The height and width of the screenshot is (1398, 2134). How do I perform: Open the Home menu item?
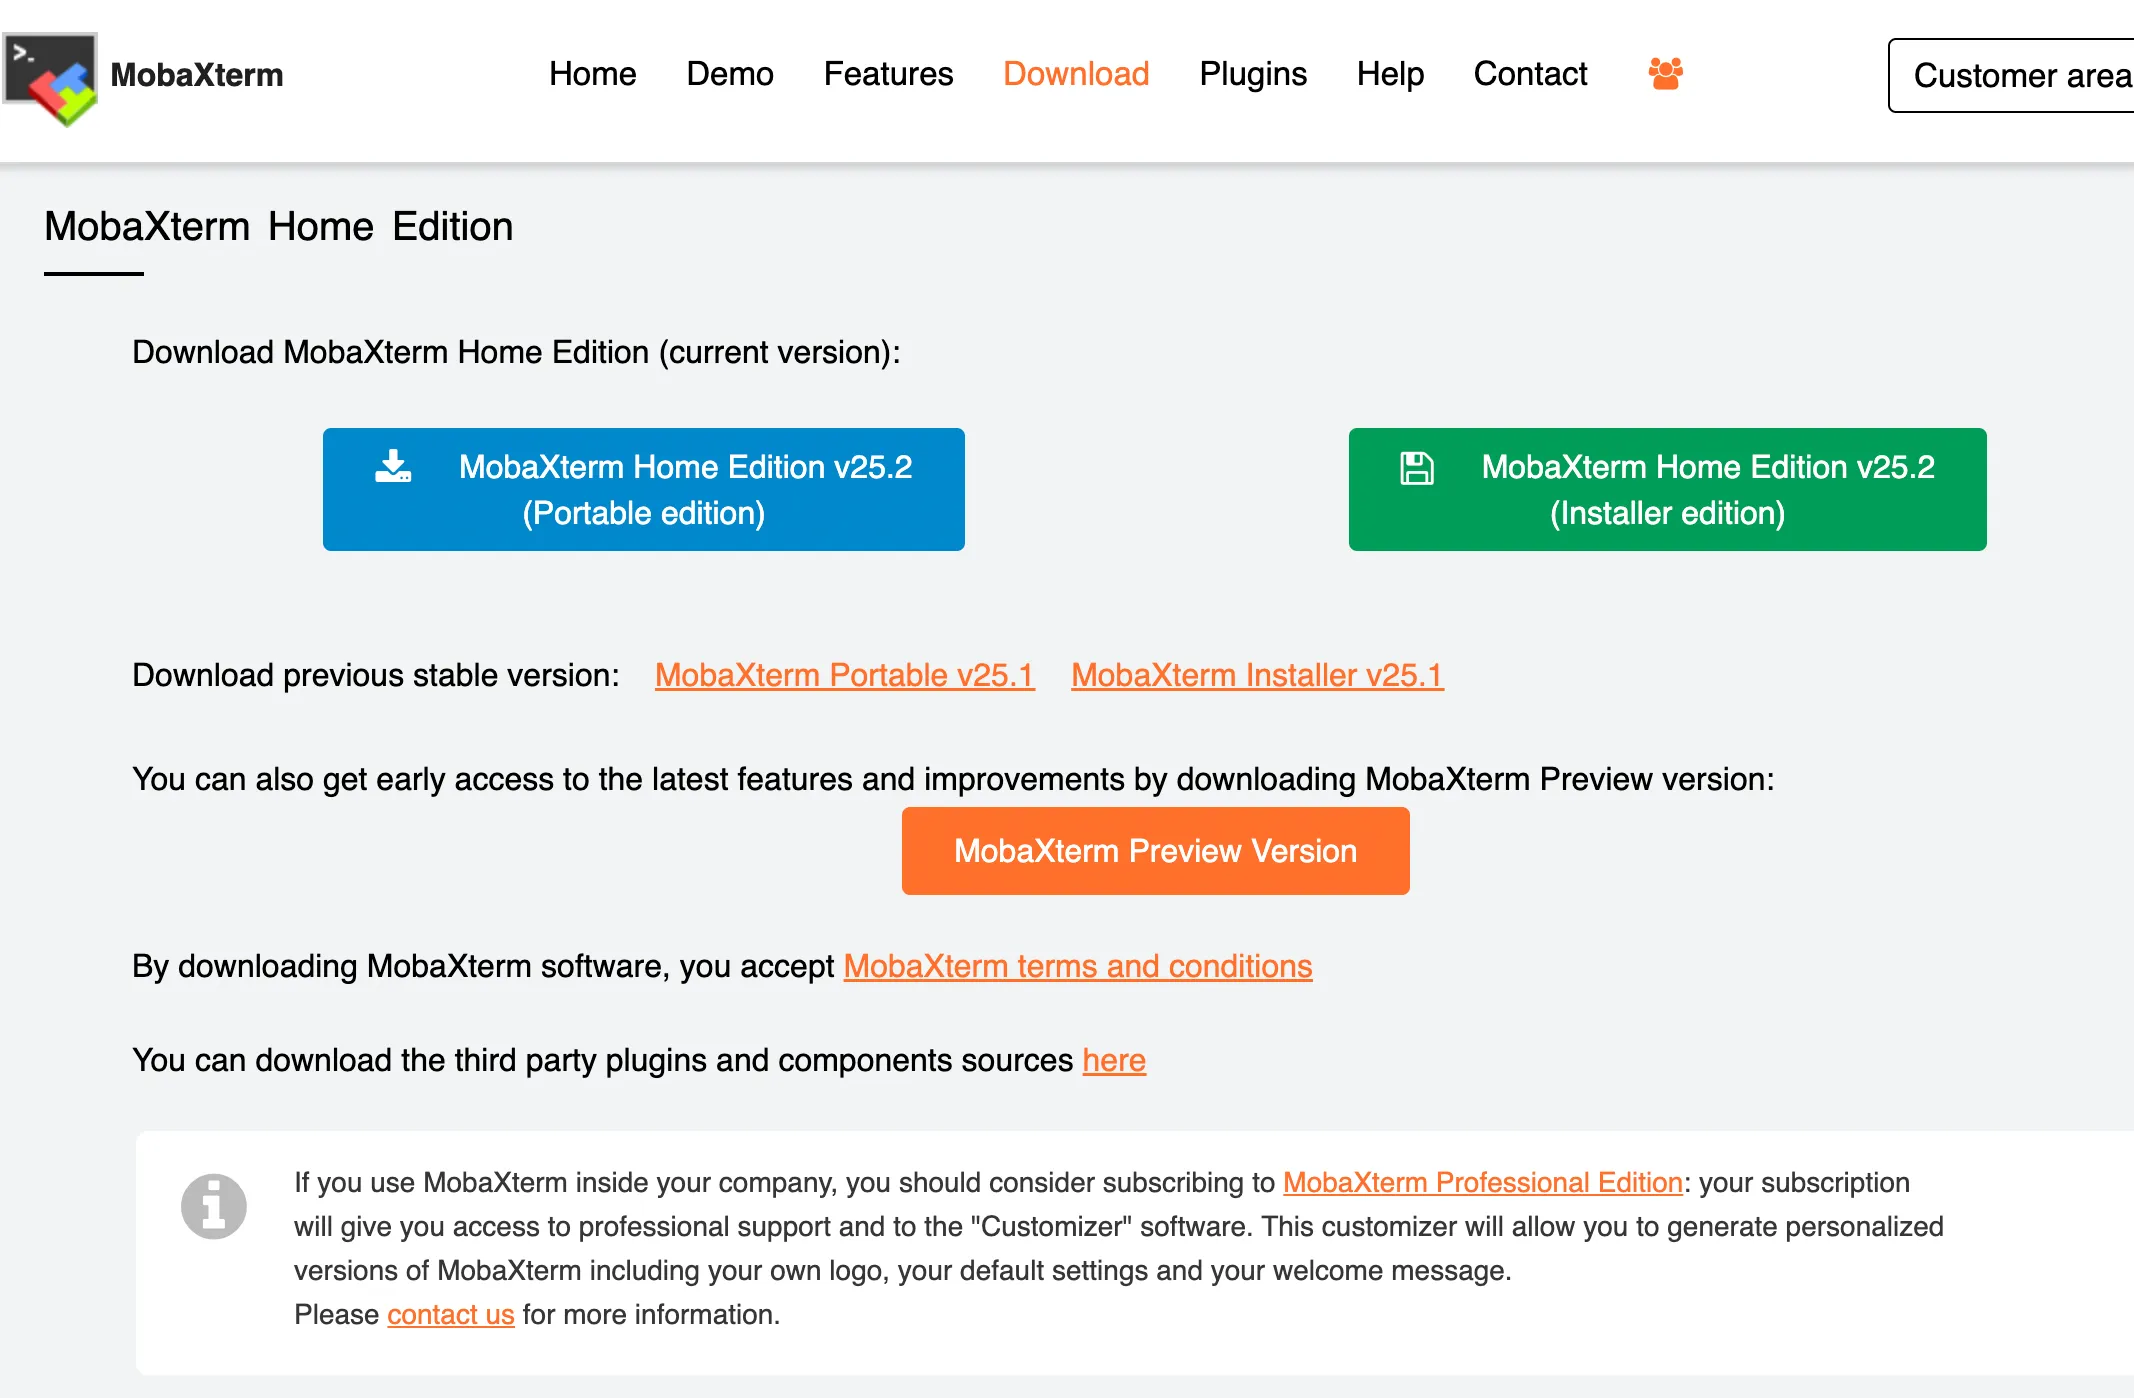coord(592,74)
